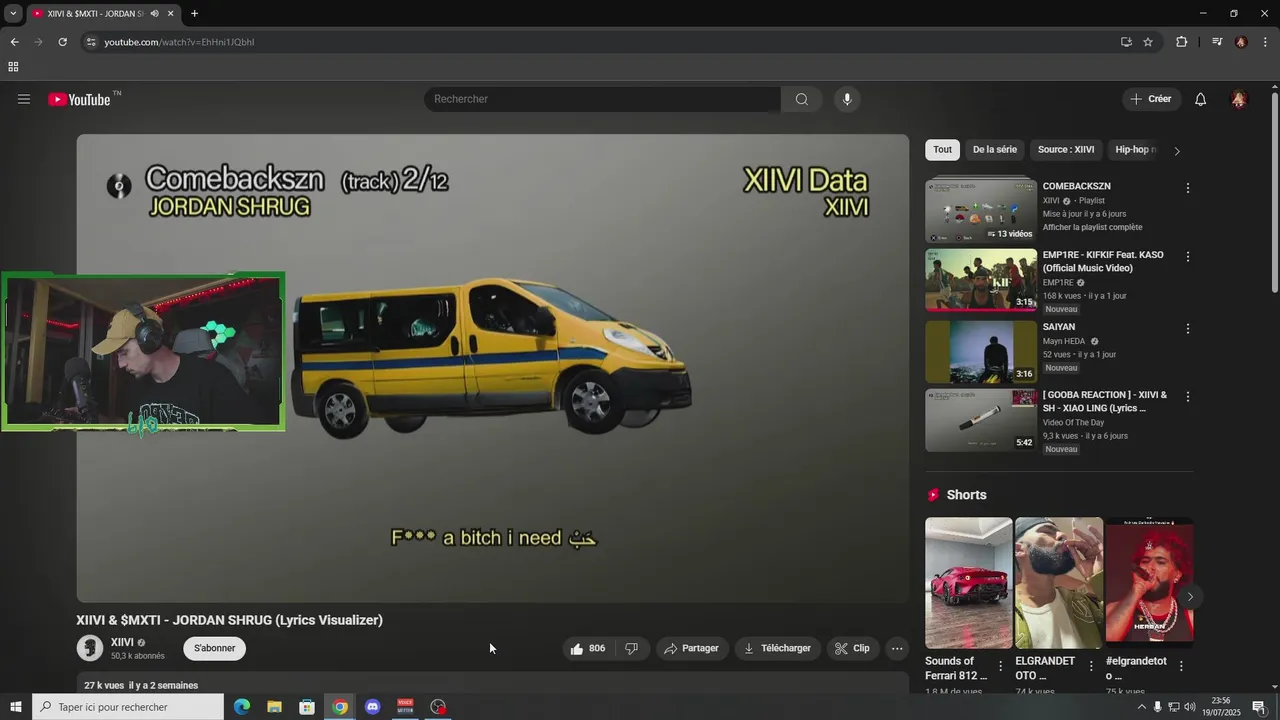Open the Windows hidden icons tray chevron
Viewport: 1280px width, 720px height.
pyautogui.click(x=1141, y=707)
